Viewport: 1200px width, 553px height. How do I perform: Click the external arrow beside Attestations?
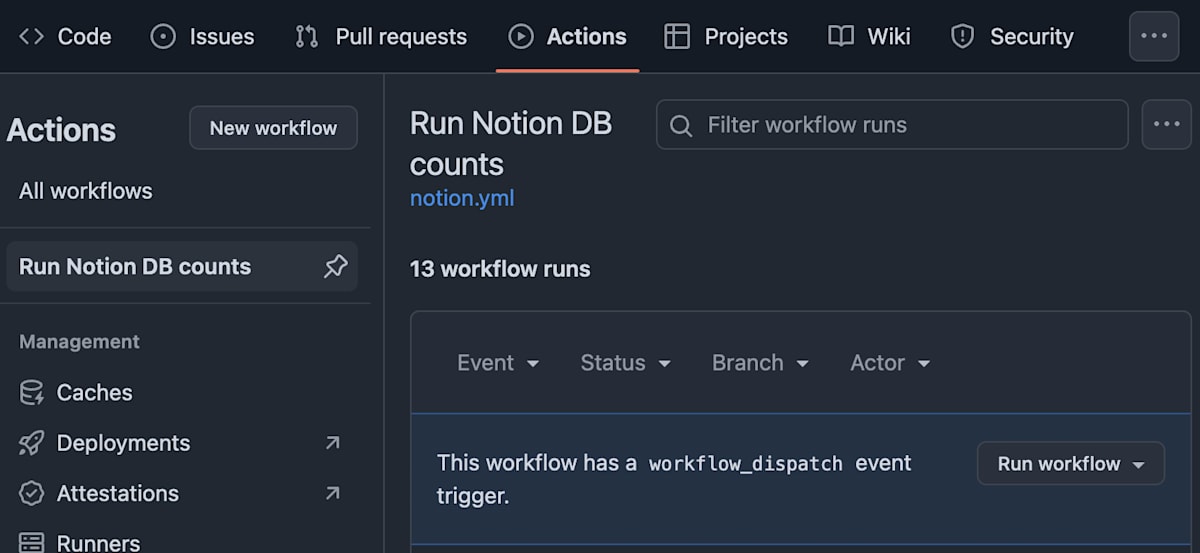(x=333, y=493)
